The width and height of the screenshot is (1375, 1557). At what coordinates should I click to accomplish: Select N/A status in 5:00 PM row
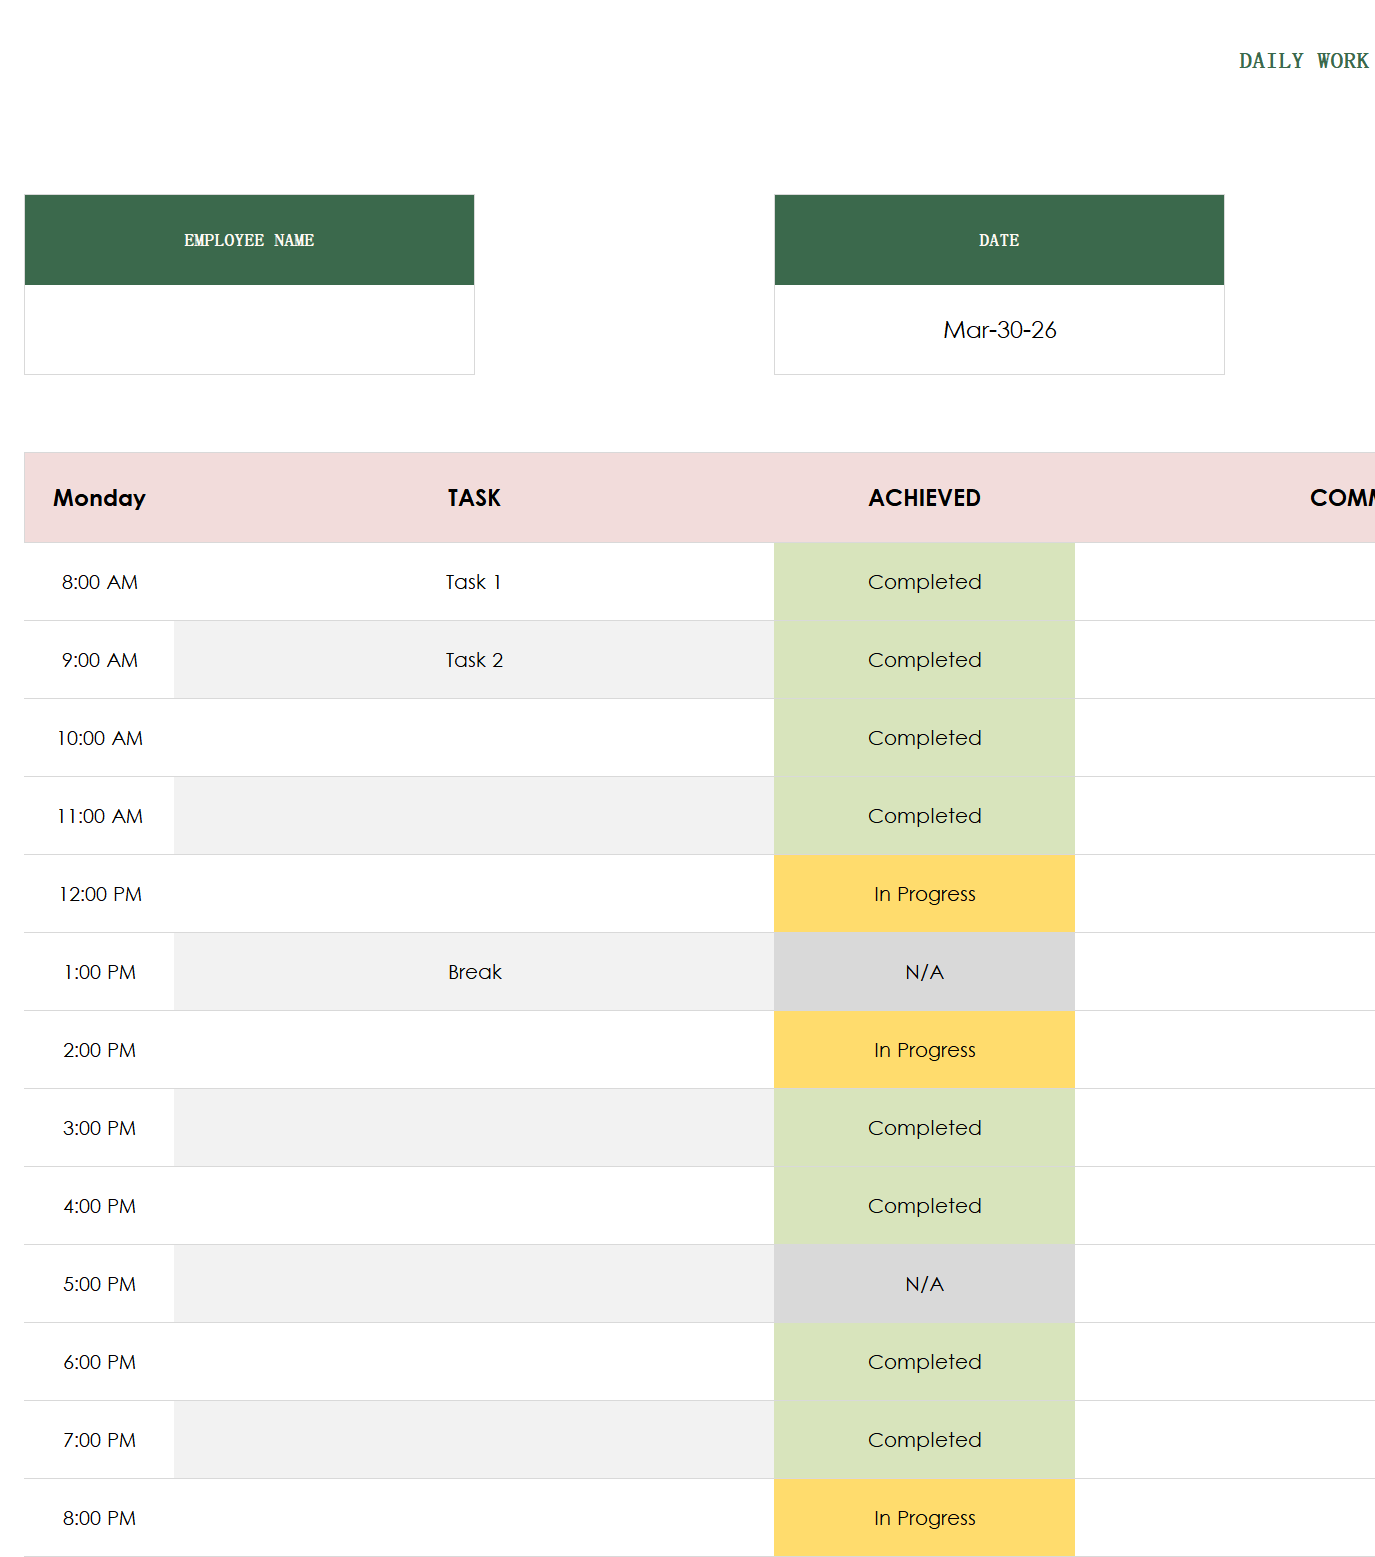pos(924,1284)
